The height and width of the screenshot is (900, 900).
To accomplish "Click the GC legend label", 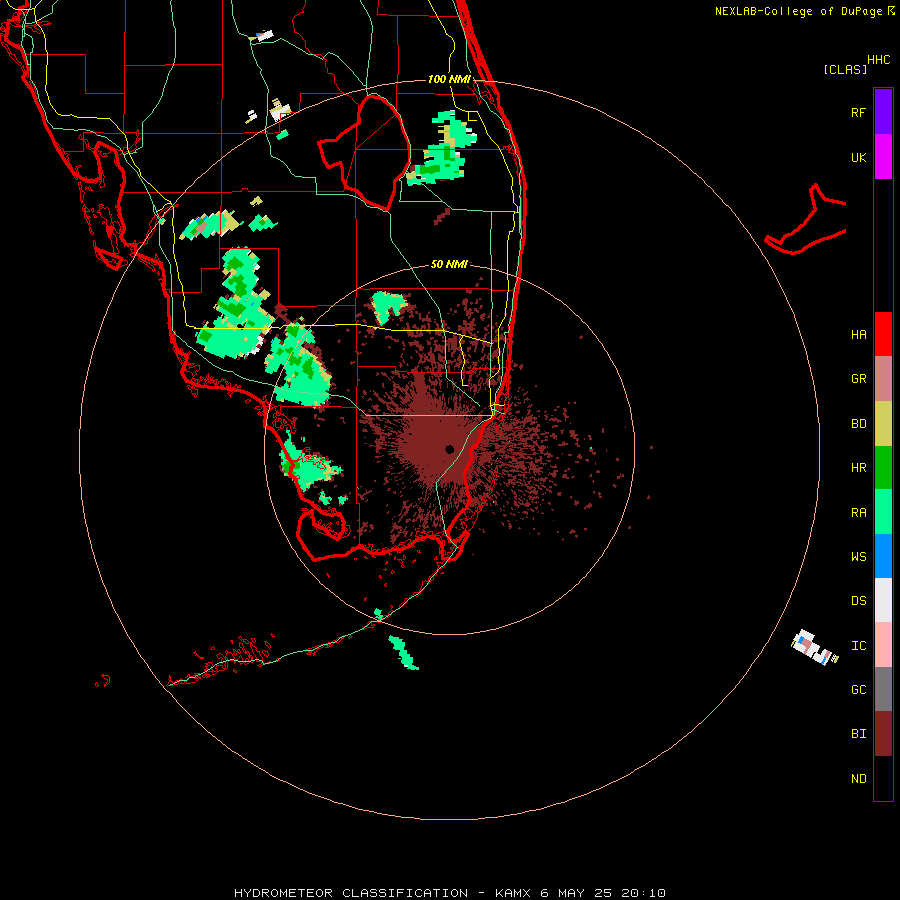I will pyautogui.click(x=858, y=690).
